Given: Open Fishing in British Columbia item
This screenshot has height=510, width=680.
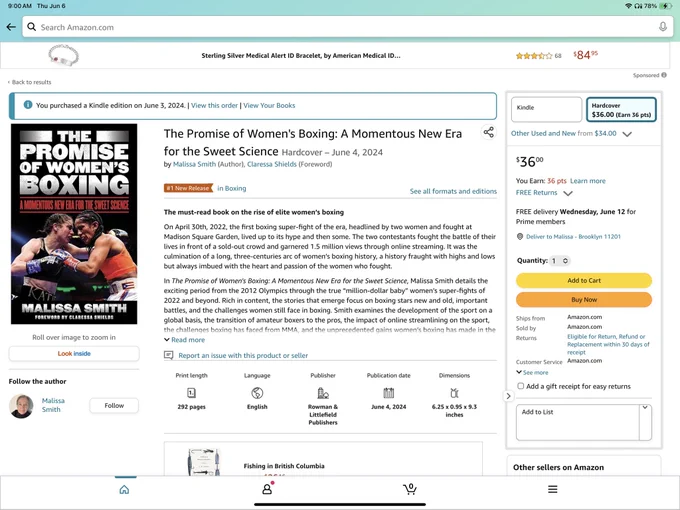Looking at the screenshot, I should click(284, 466).
